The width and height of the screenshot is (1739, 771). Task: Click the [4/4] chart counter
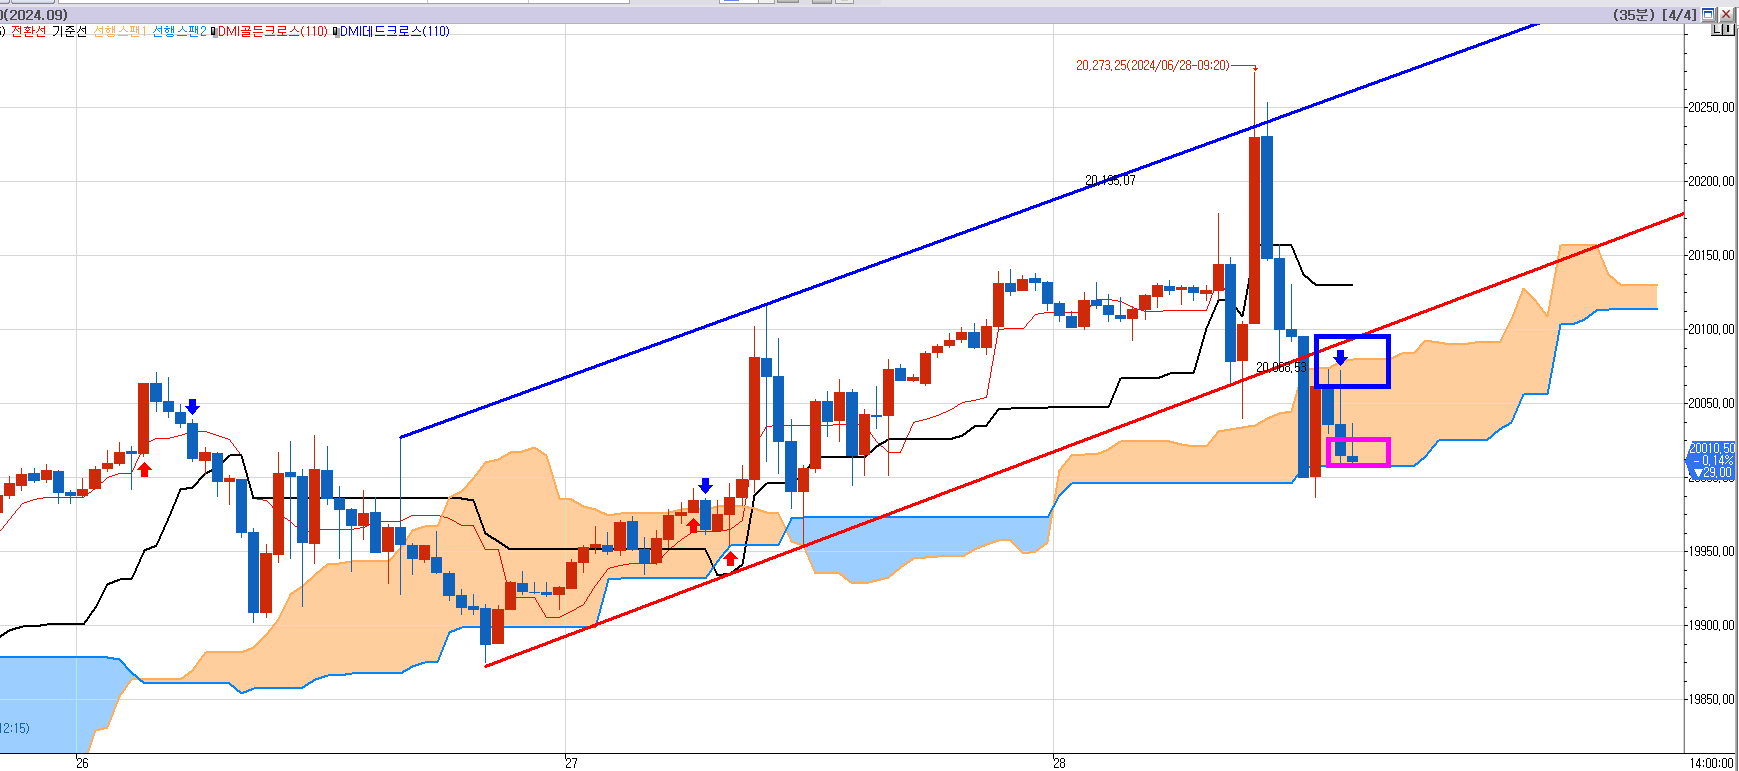tap(1680, 15)
